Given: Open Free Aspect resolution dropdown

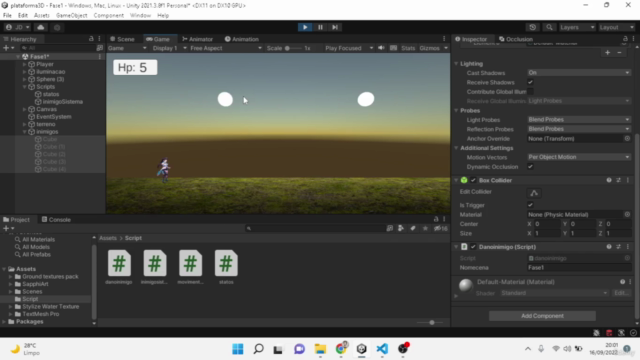Looking at the screenshot, I should coord(226,48).
